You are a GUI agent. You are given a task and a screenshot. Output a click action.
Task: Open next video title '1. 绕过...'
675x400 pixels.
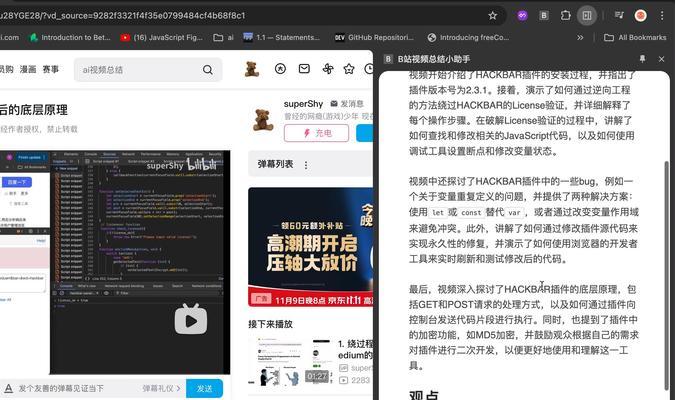(356, 349)
